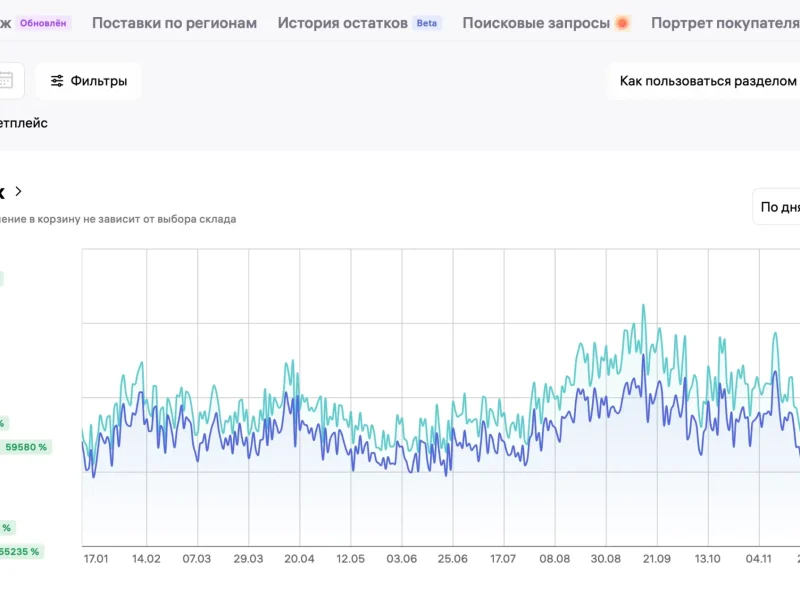Screen dimensions: 800x600
Task: Select the Портрет покупателя tab
Action: click(724, 23)
